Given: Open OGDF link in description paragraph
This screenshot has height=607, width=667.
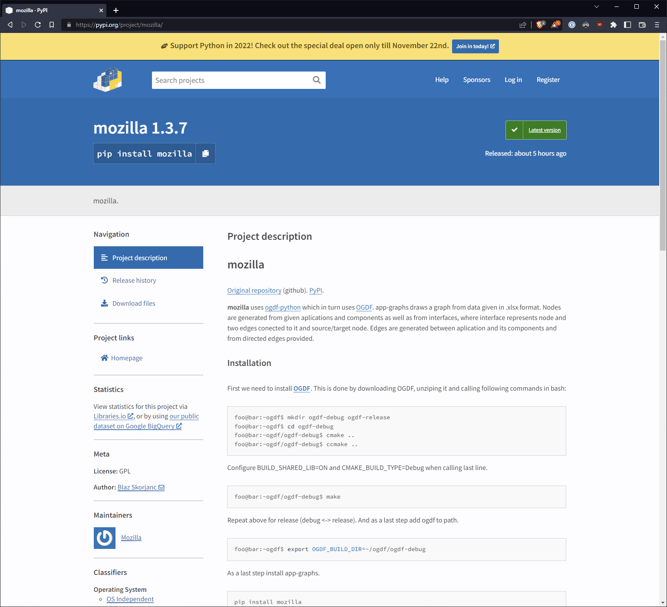Looking at the screenshot, I should tap(364, 307).
